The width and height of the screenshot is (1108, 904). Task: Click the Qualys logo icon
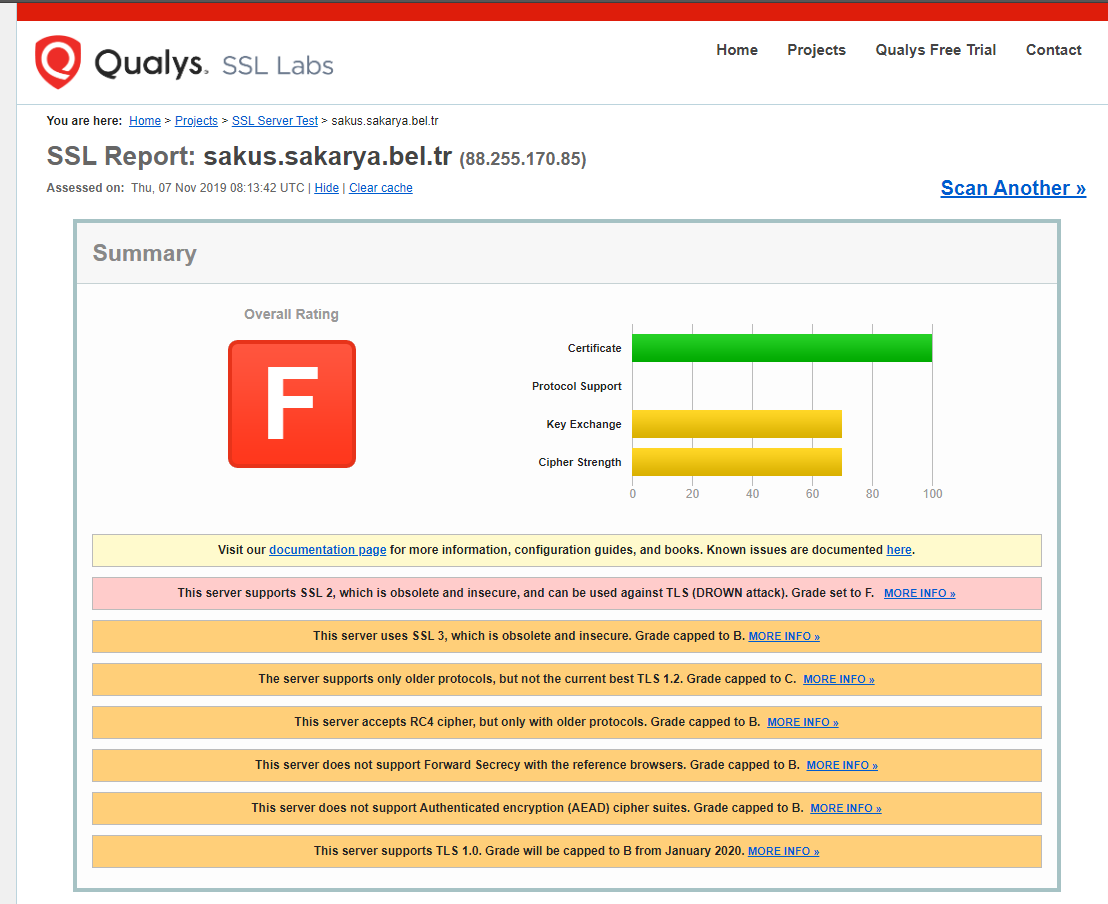pos(57,62)
